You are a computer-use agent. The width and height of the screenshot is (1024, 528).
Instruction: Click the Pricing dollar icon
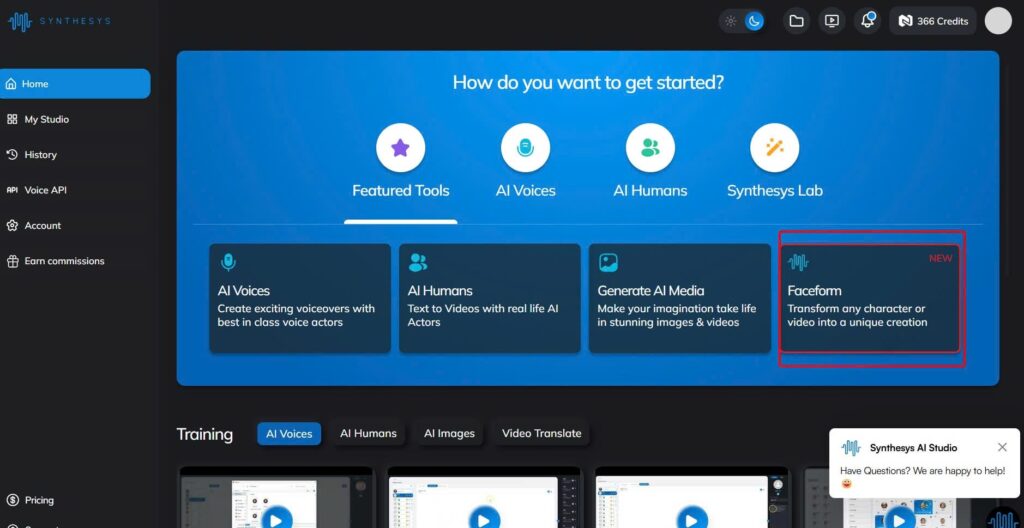[x=12, y=500]
